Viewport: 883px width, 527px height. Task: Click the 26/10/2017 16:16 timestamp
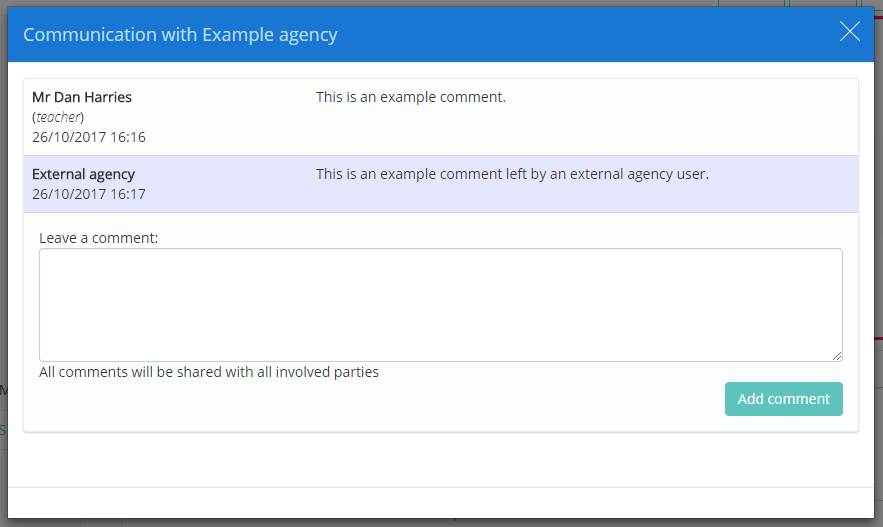89,137
